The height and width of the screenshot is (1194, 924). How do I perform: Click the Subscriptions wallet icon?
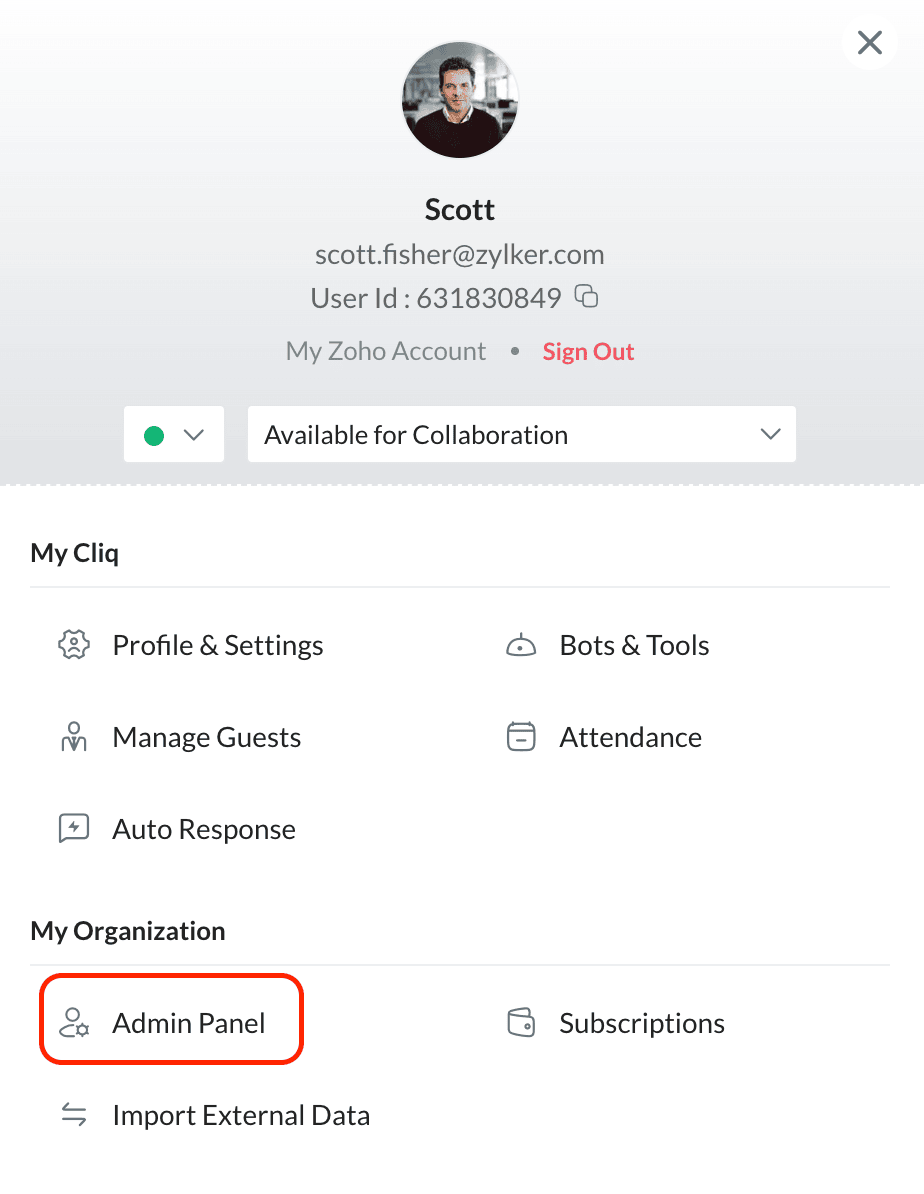(x=521, y=1023)
